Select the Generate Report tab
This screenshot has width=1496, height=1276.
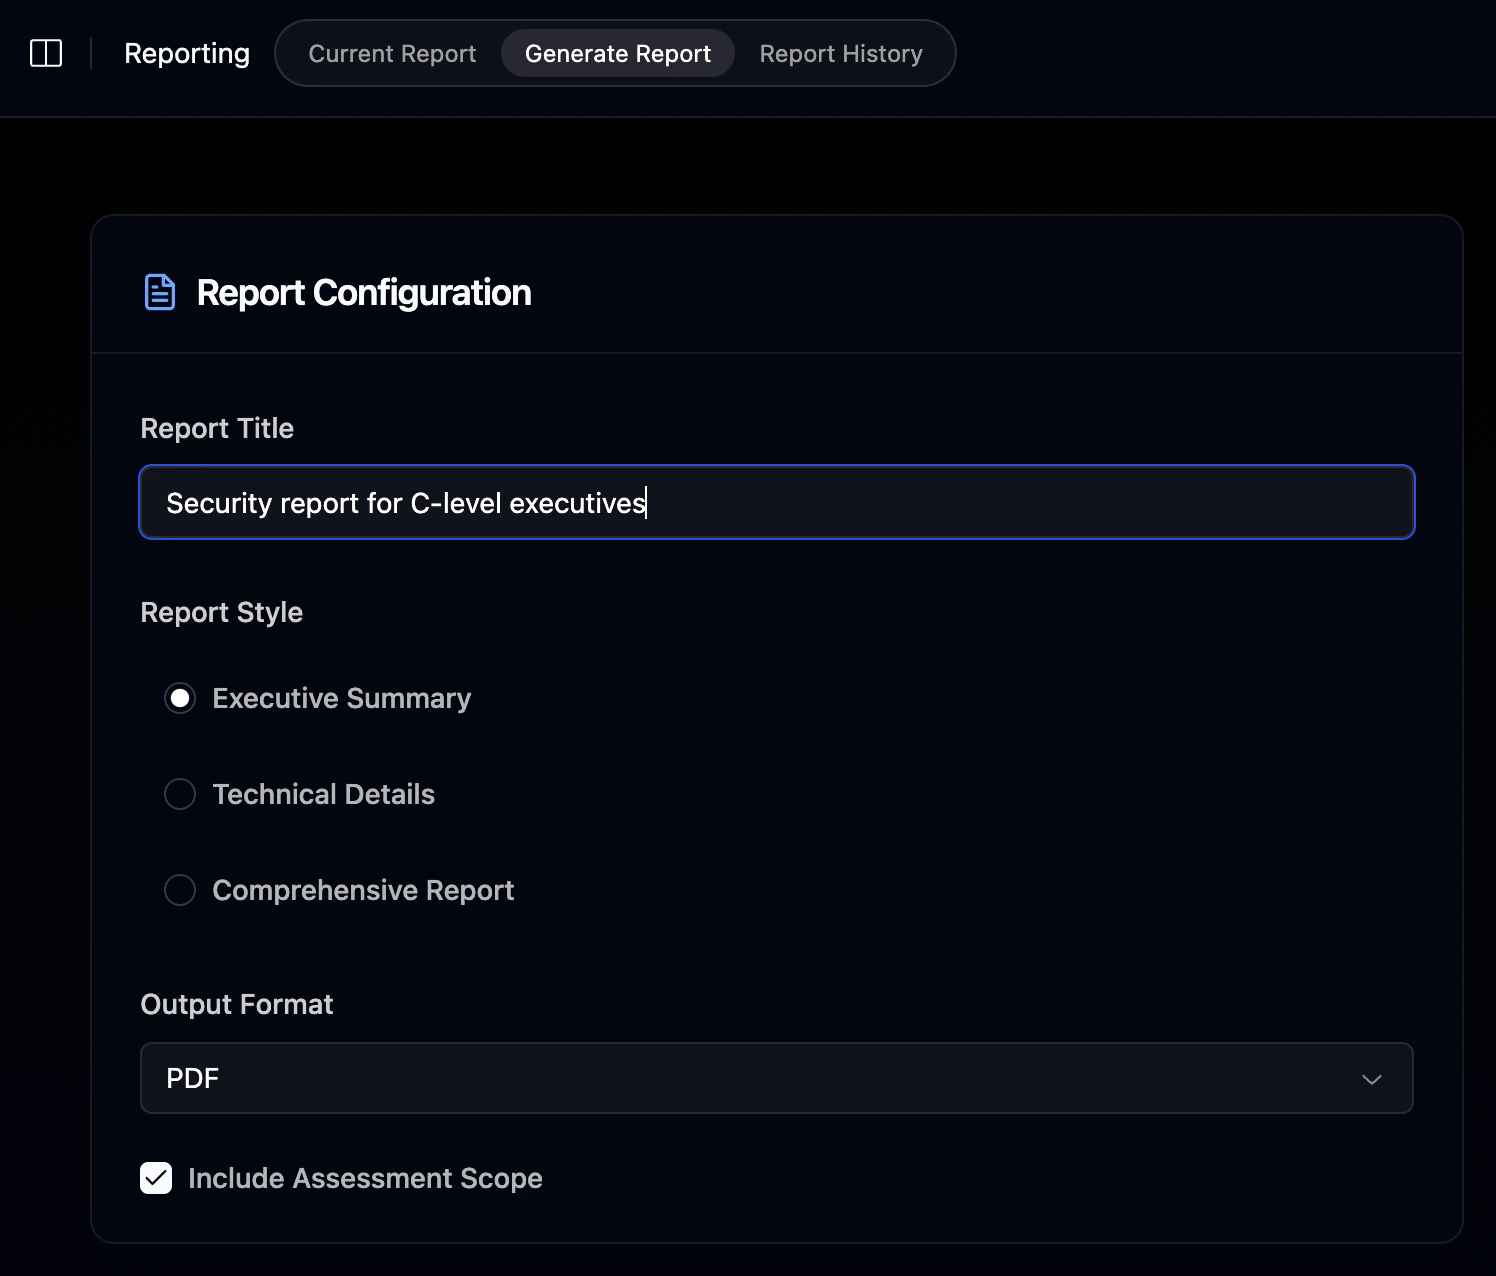pyautogui.click(x=618, y=53)
